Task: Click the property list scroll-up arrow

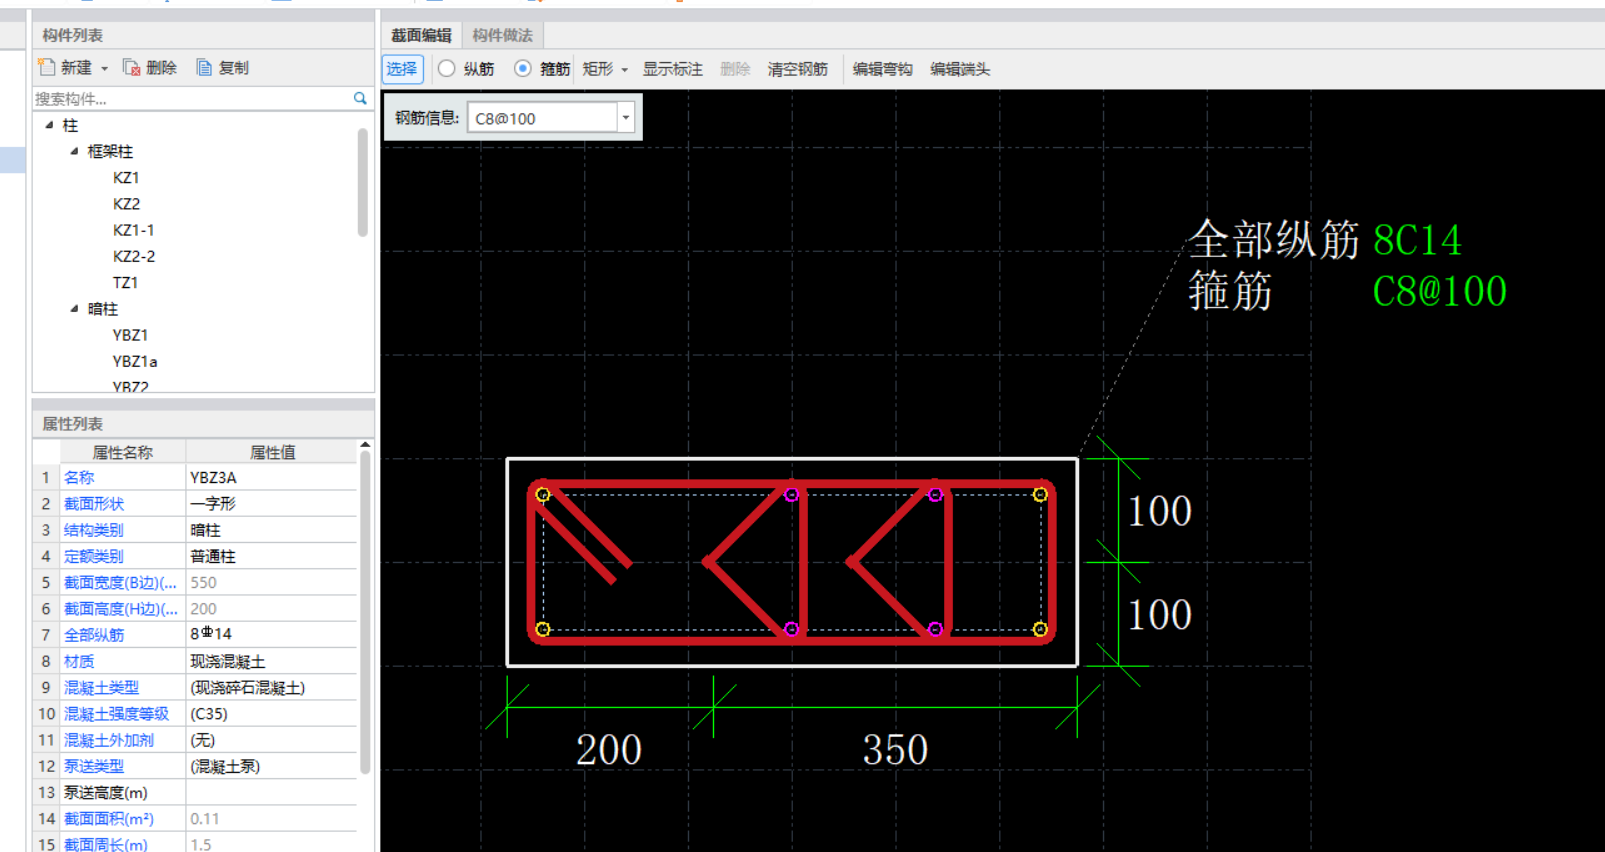Action: click(x=365, y=445)
